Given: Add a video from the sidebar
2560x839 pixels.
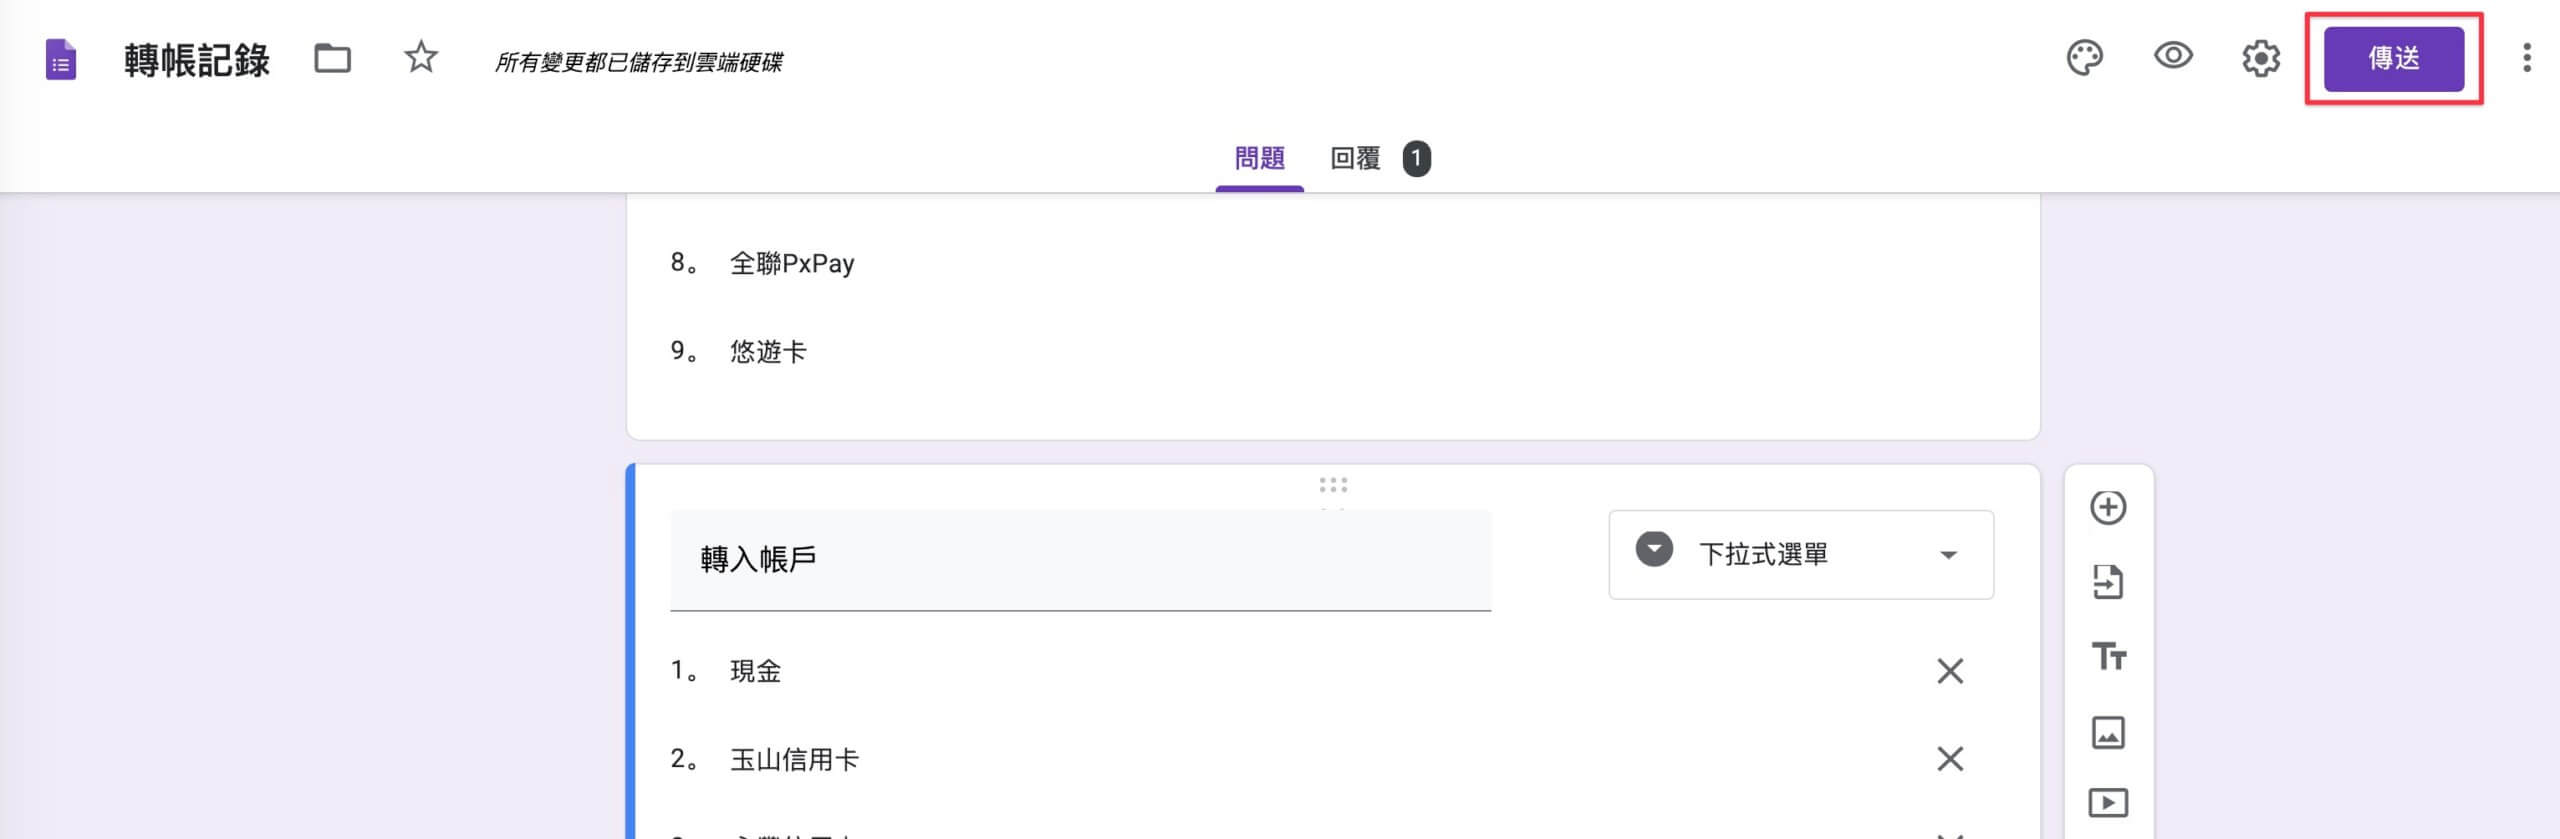Looking at the screenshot, I should coord(2108,803).
